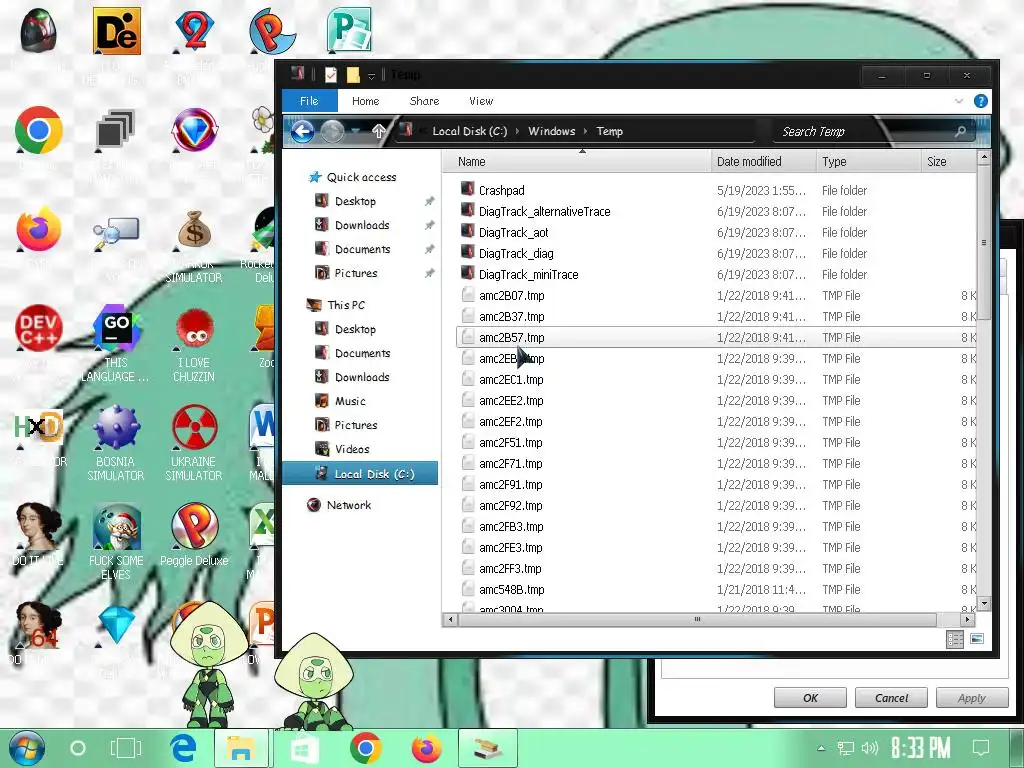Open Customize Quick Access Toolbar dropdown
Image resolution: width=1024 pixels, height=768 pixels.
[372, 76]
